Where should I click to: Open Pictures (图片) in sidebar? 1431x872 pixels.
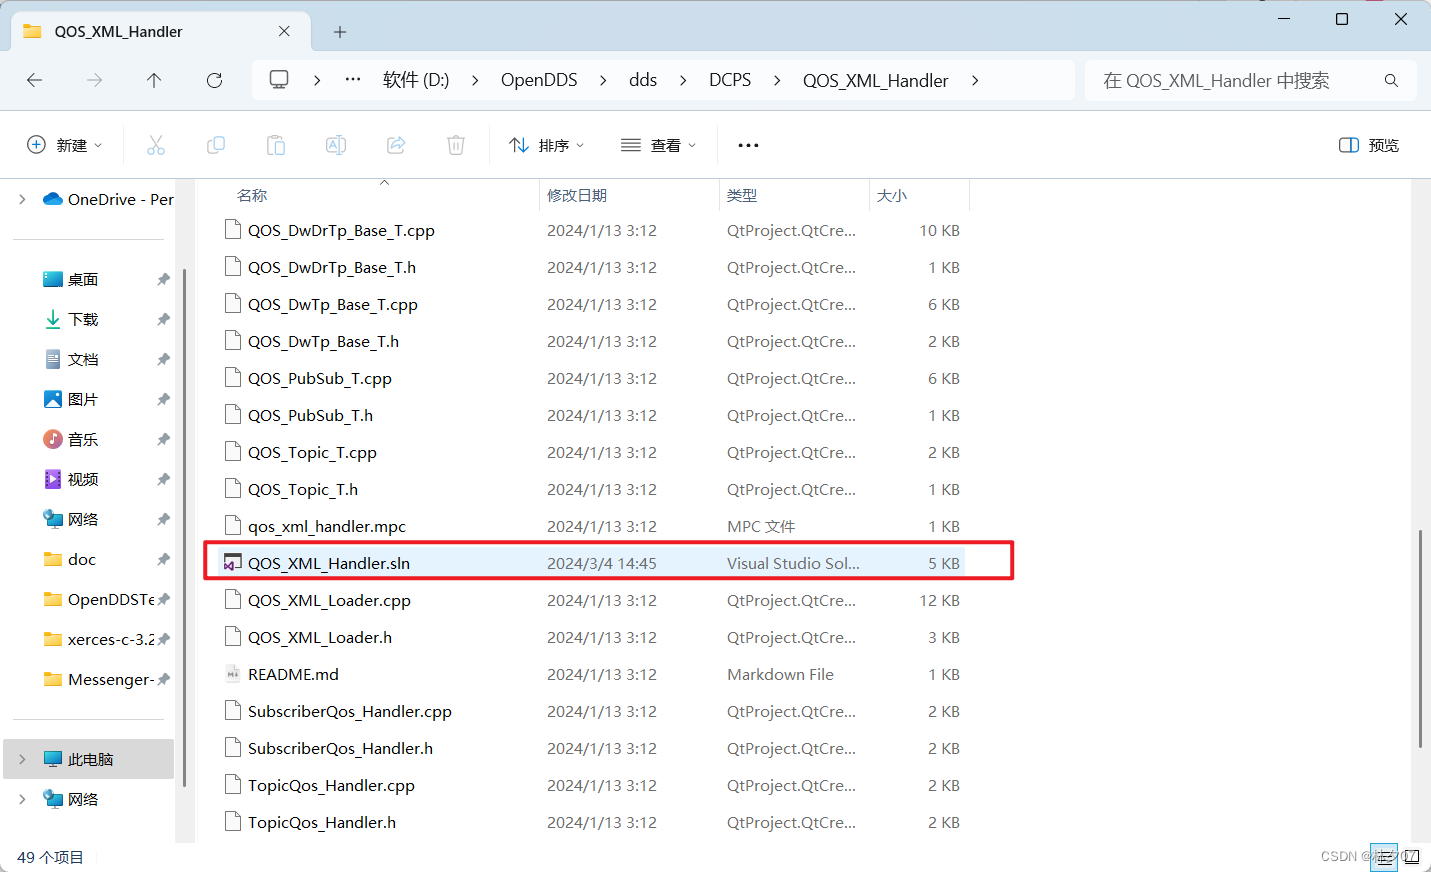click(x=83, y=400)
